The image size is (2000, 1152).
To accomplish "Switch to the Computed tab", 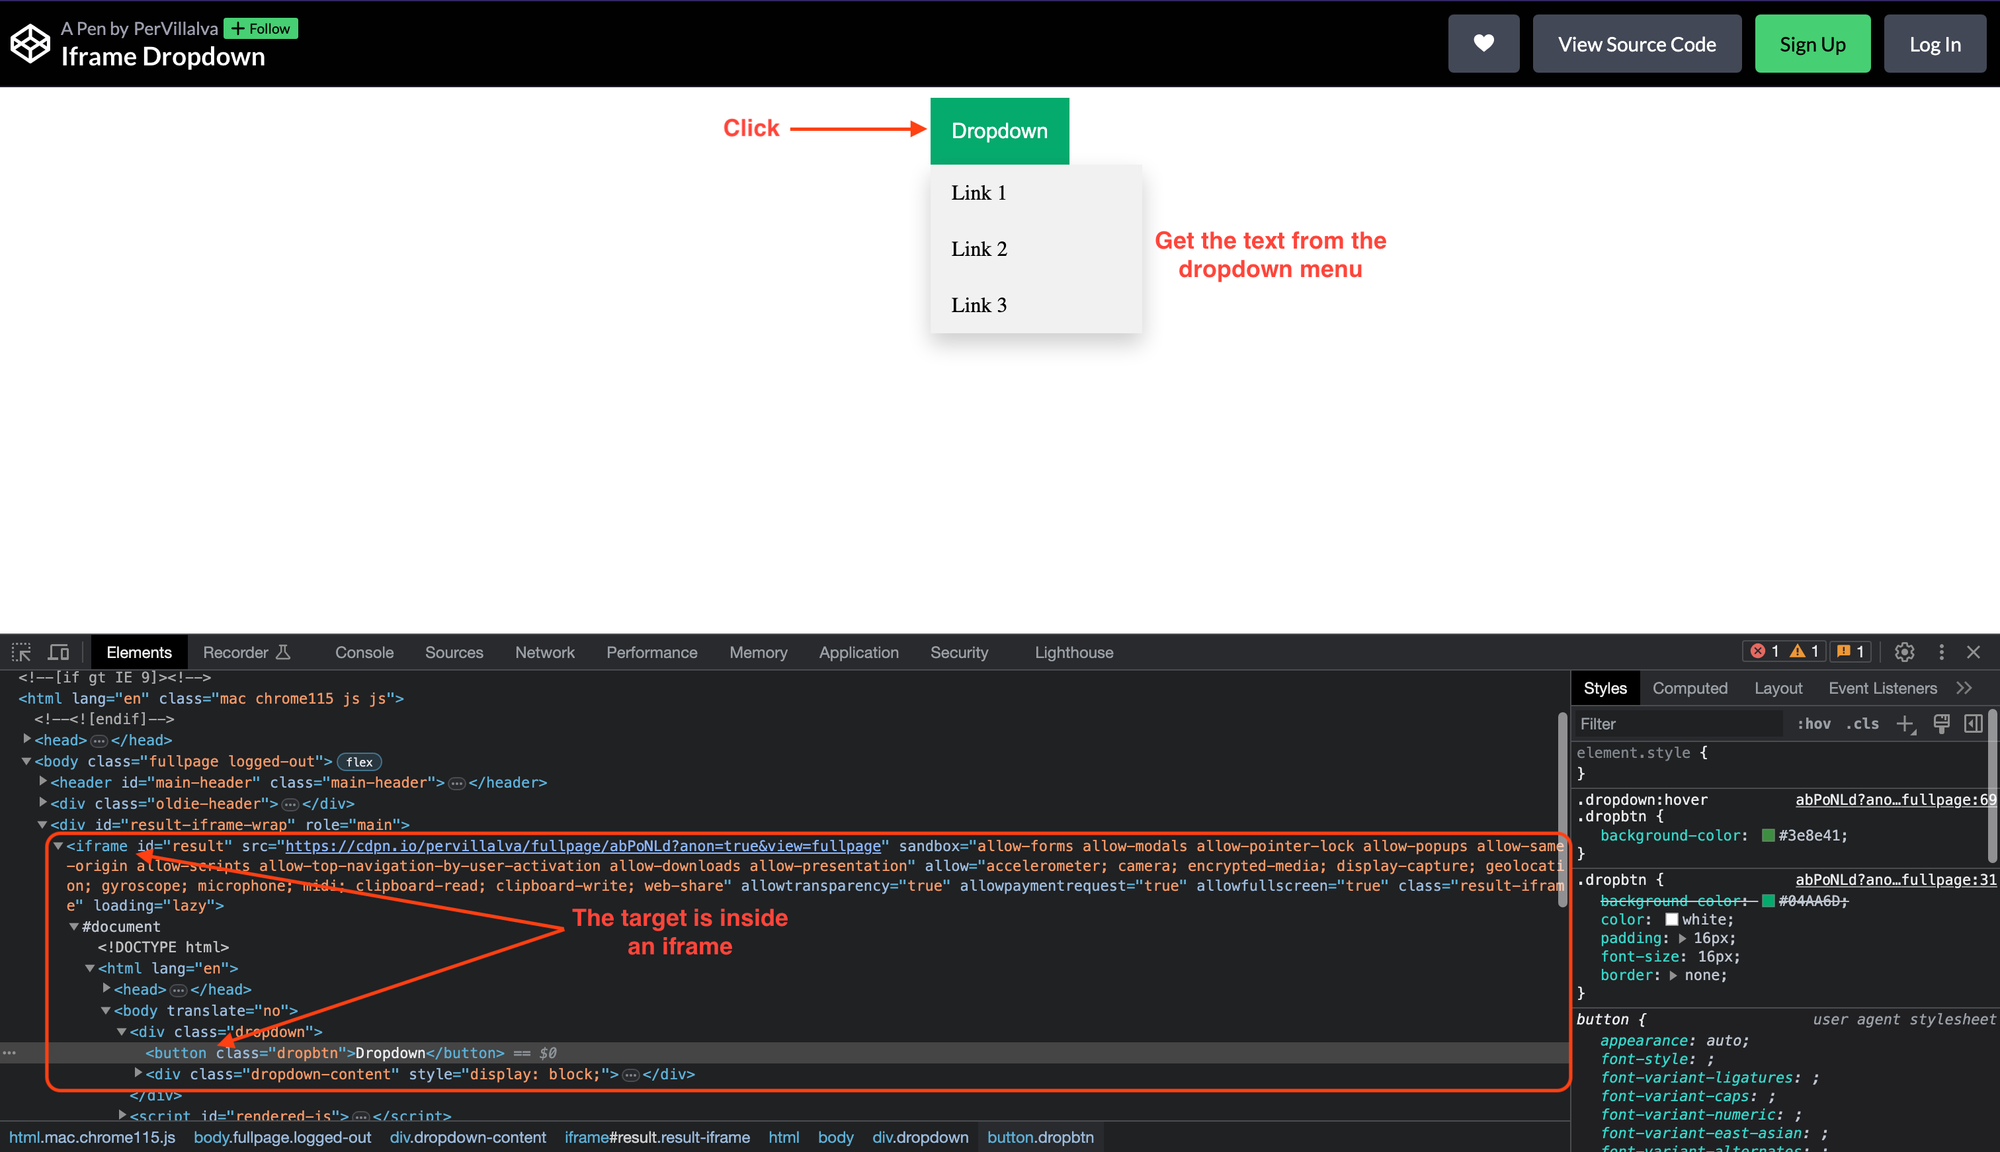I will point(1690,688).
